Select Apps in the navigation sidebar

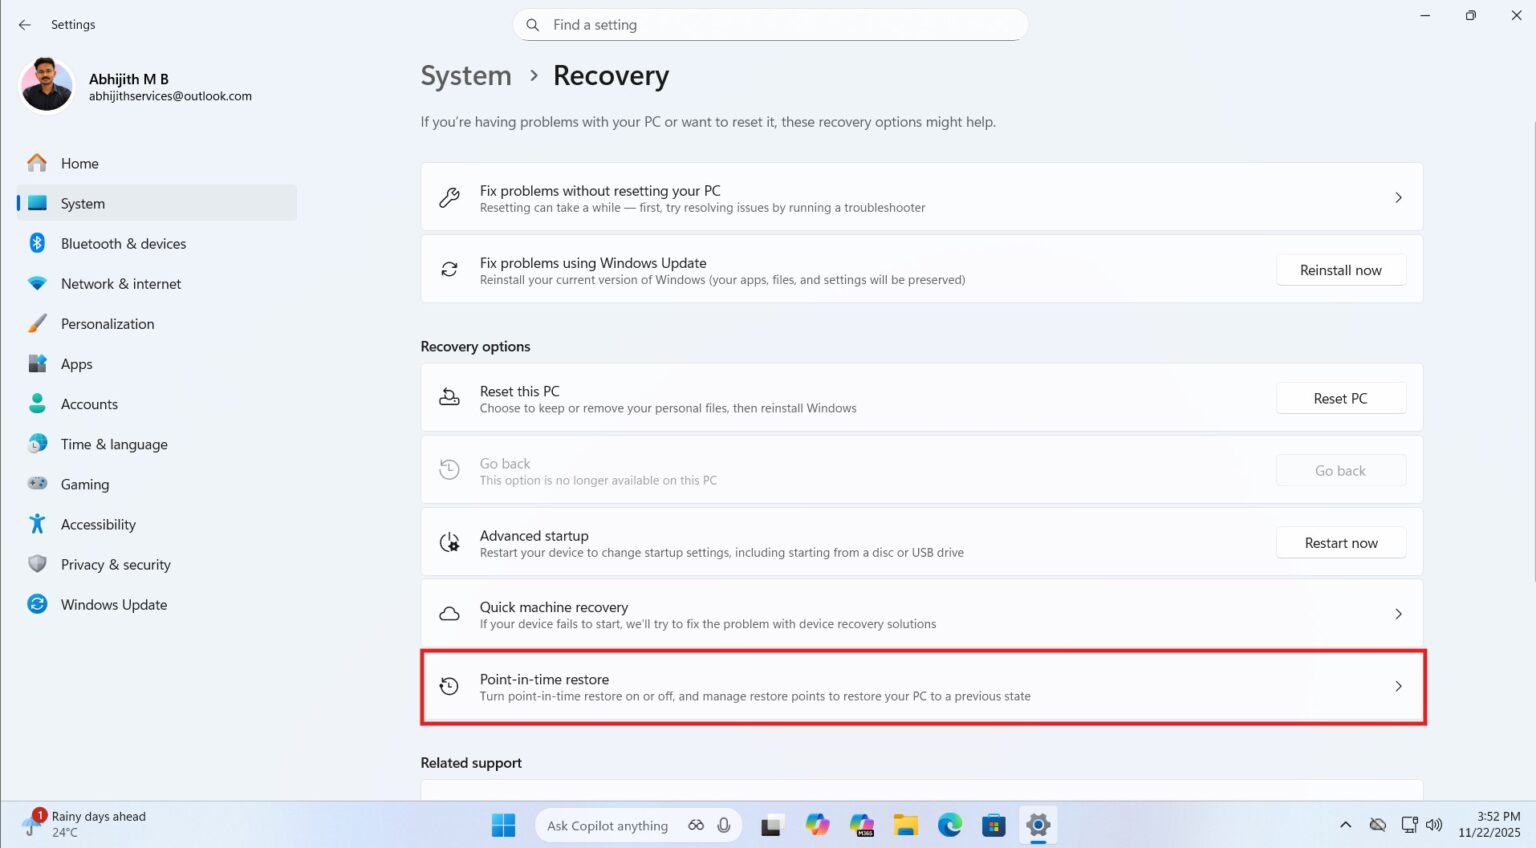click(77, 363)
